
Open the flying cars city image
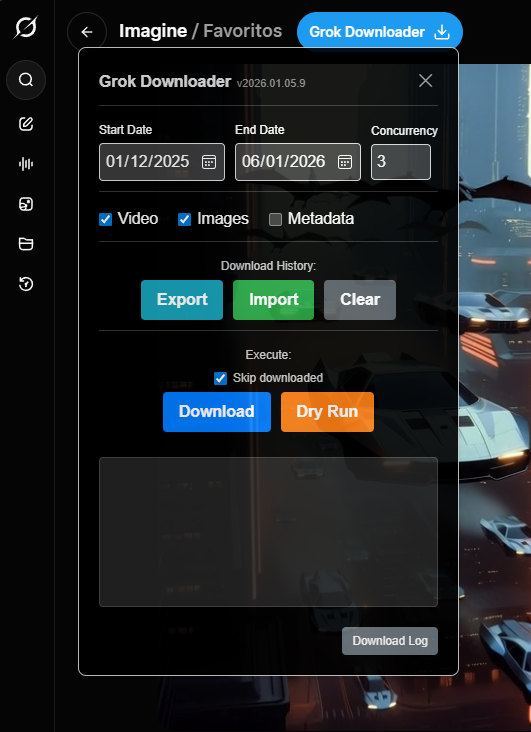coord(495,397)
